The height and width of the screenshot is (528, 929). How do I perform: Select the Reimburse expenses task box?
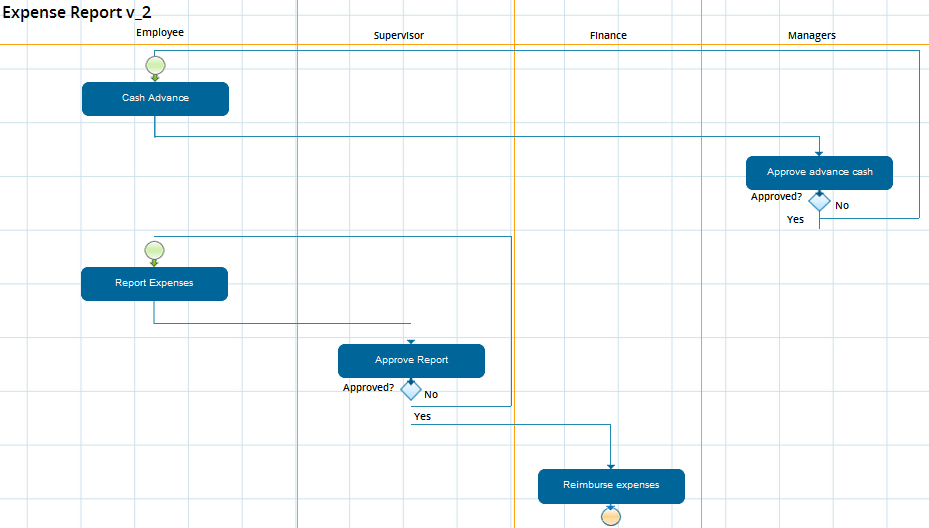611,486
